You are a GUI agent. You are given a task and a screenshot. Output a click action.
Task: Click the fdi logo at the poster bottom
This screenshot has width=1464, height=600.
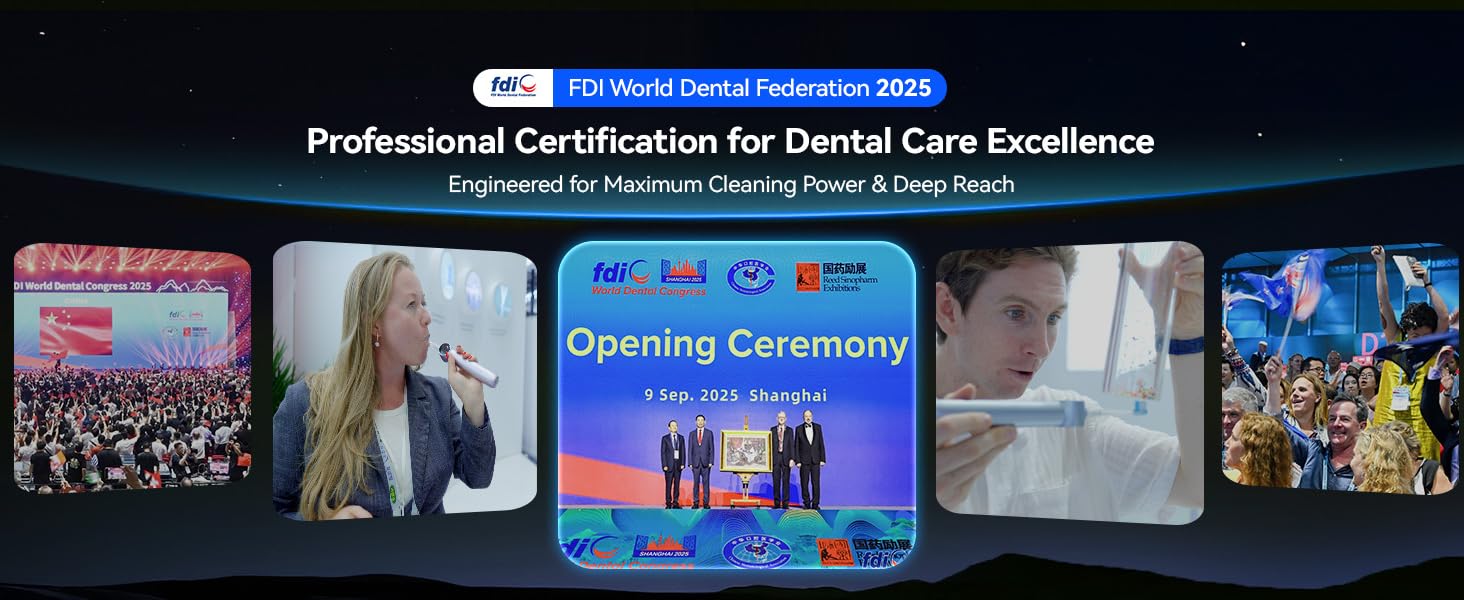point(590,549)
